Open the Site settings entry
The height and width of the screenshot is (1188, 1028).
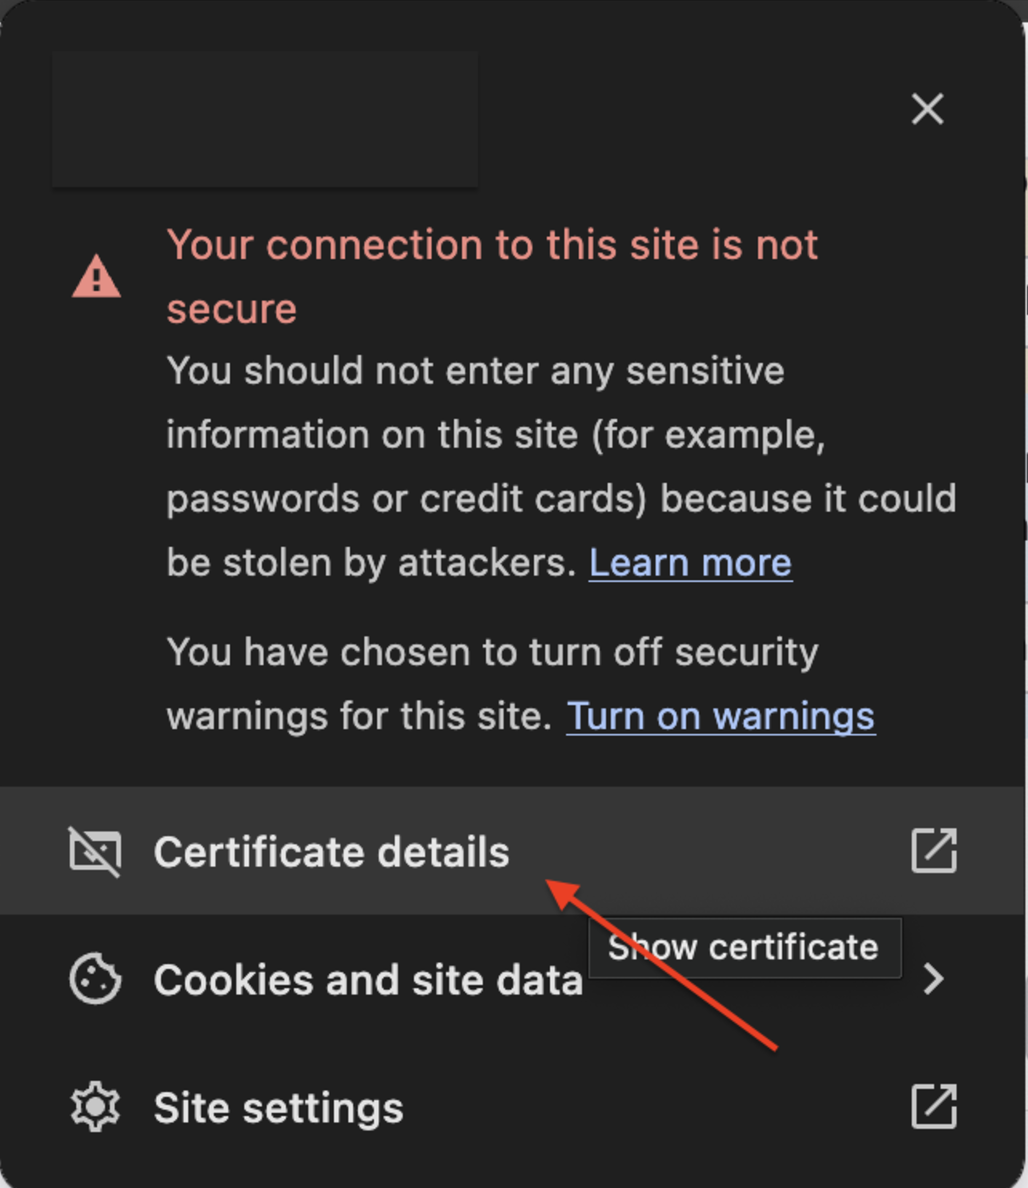(278, 1107)
